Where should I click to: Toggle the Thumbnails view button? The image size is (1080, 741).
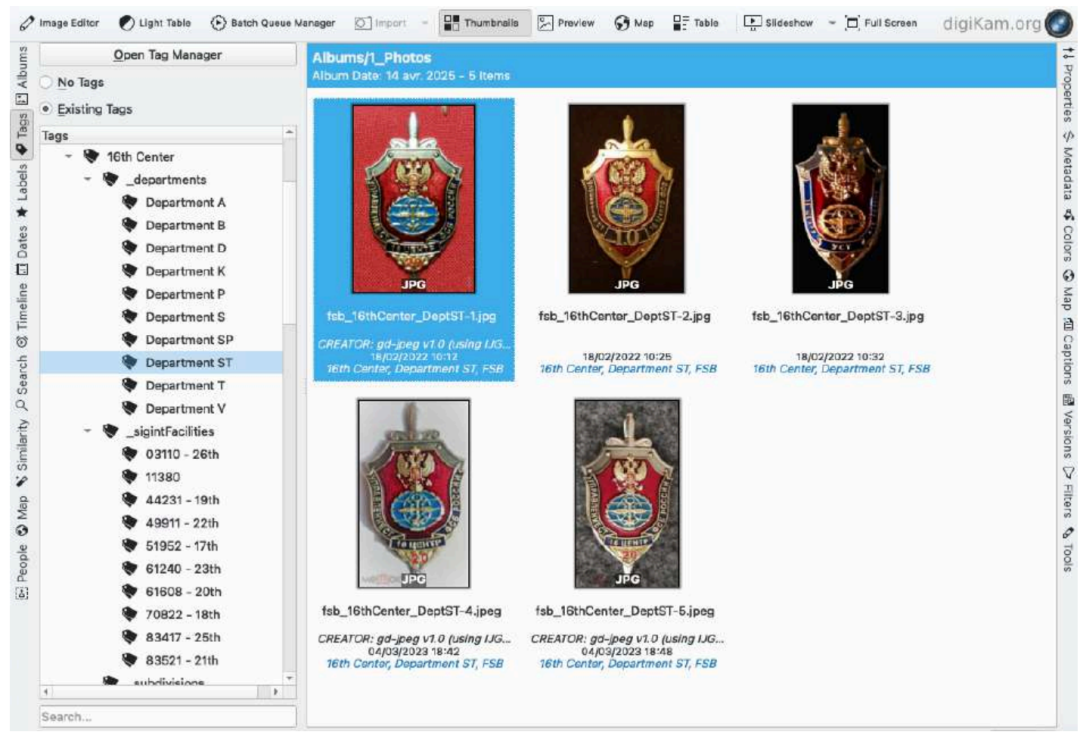tap(480, 23)
